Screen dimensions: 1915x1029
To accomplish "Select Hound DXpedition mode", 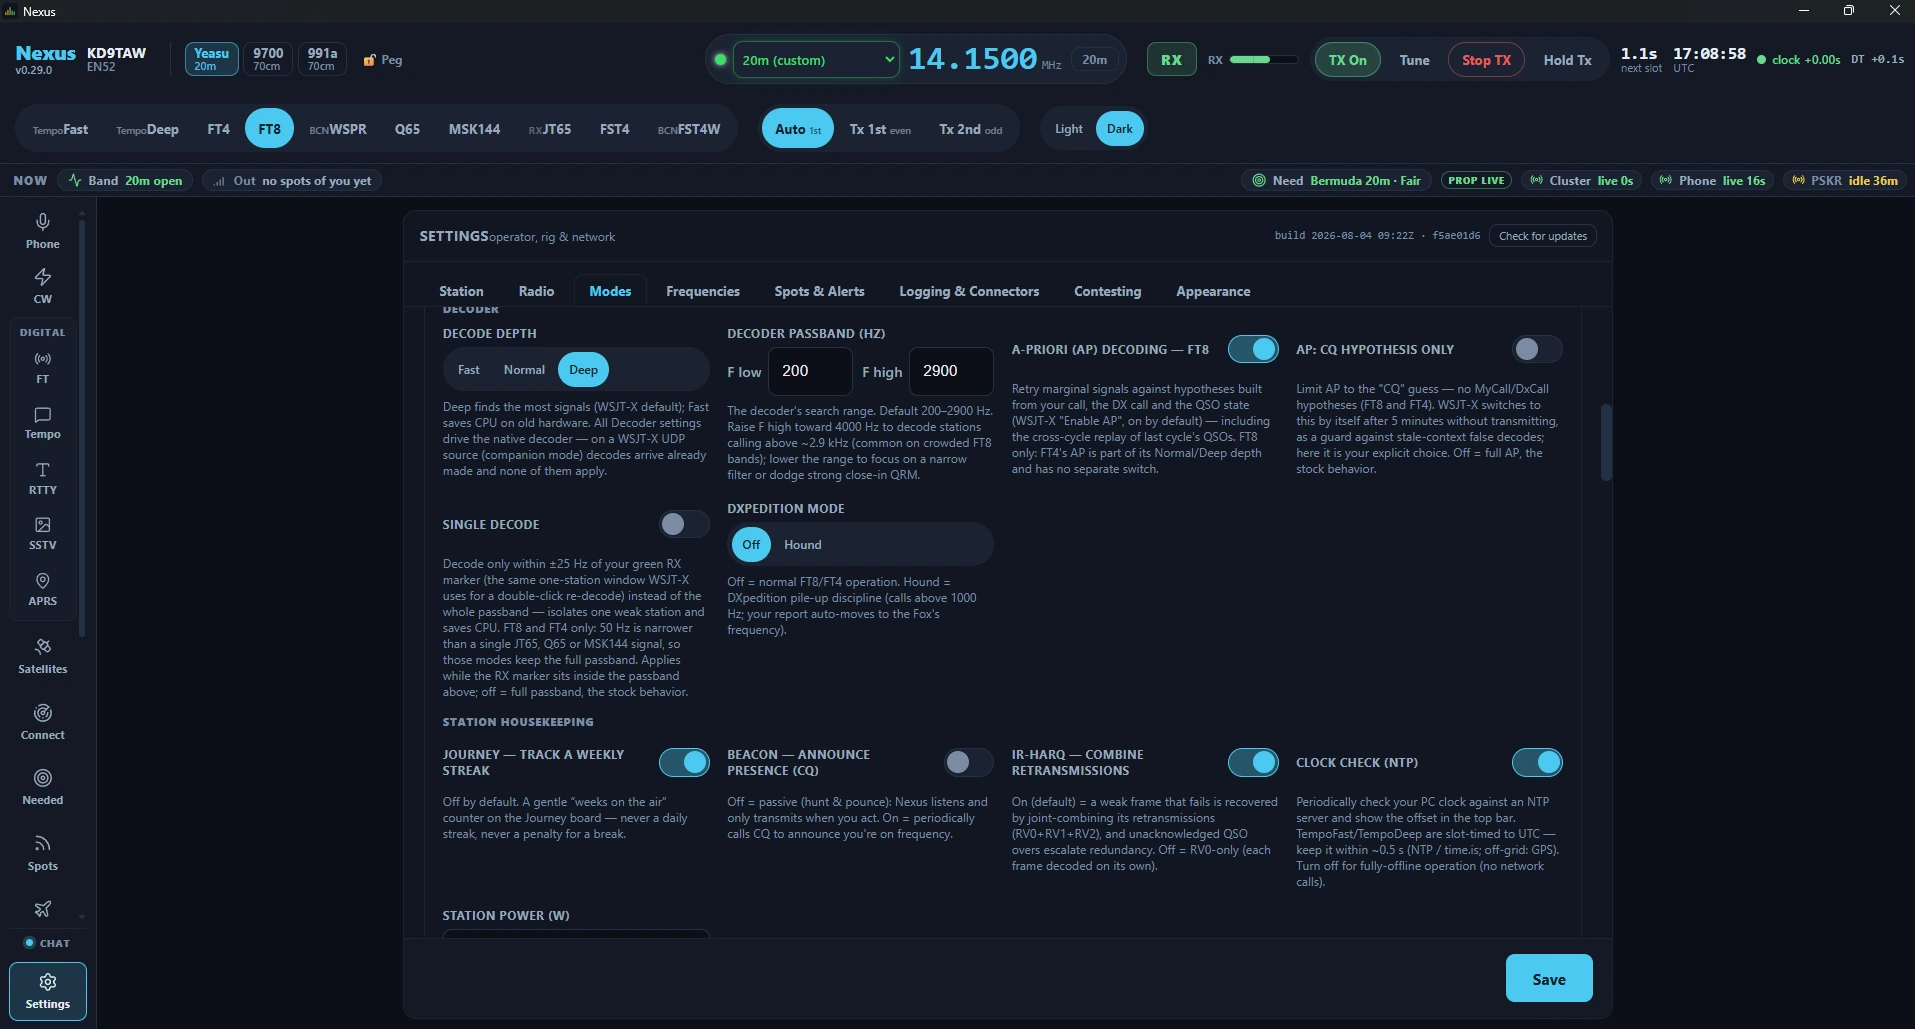I will click(x=802, y=545).
